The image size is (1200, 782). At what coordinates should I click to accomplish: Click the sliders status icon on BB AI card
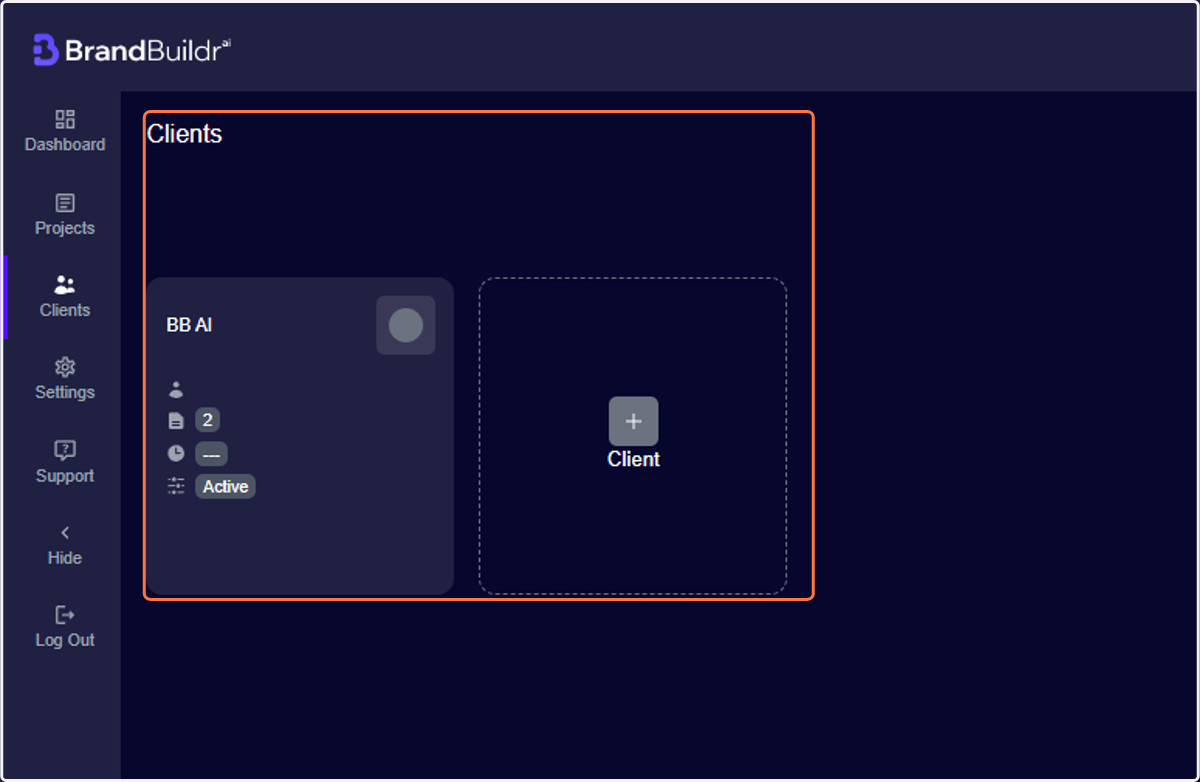(x=176, y=486)
